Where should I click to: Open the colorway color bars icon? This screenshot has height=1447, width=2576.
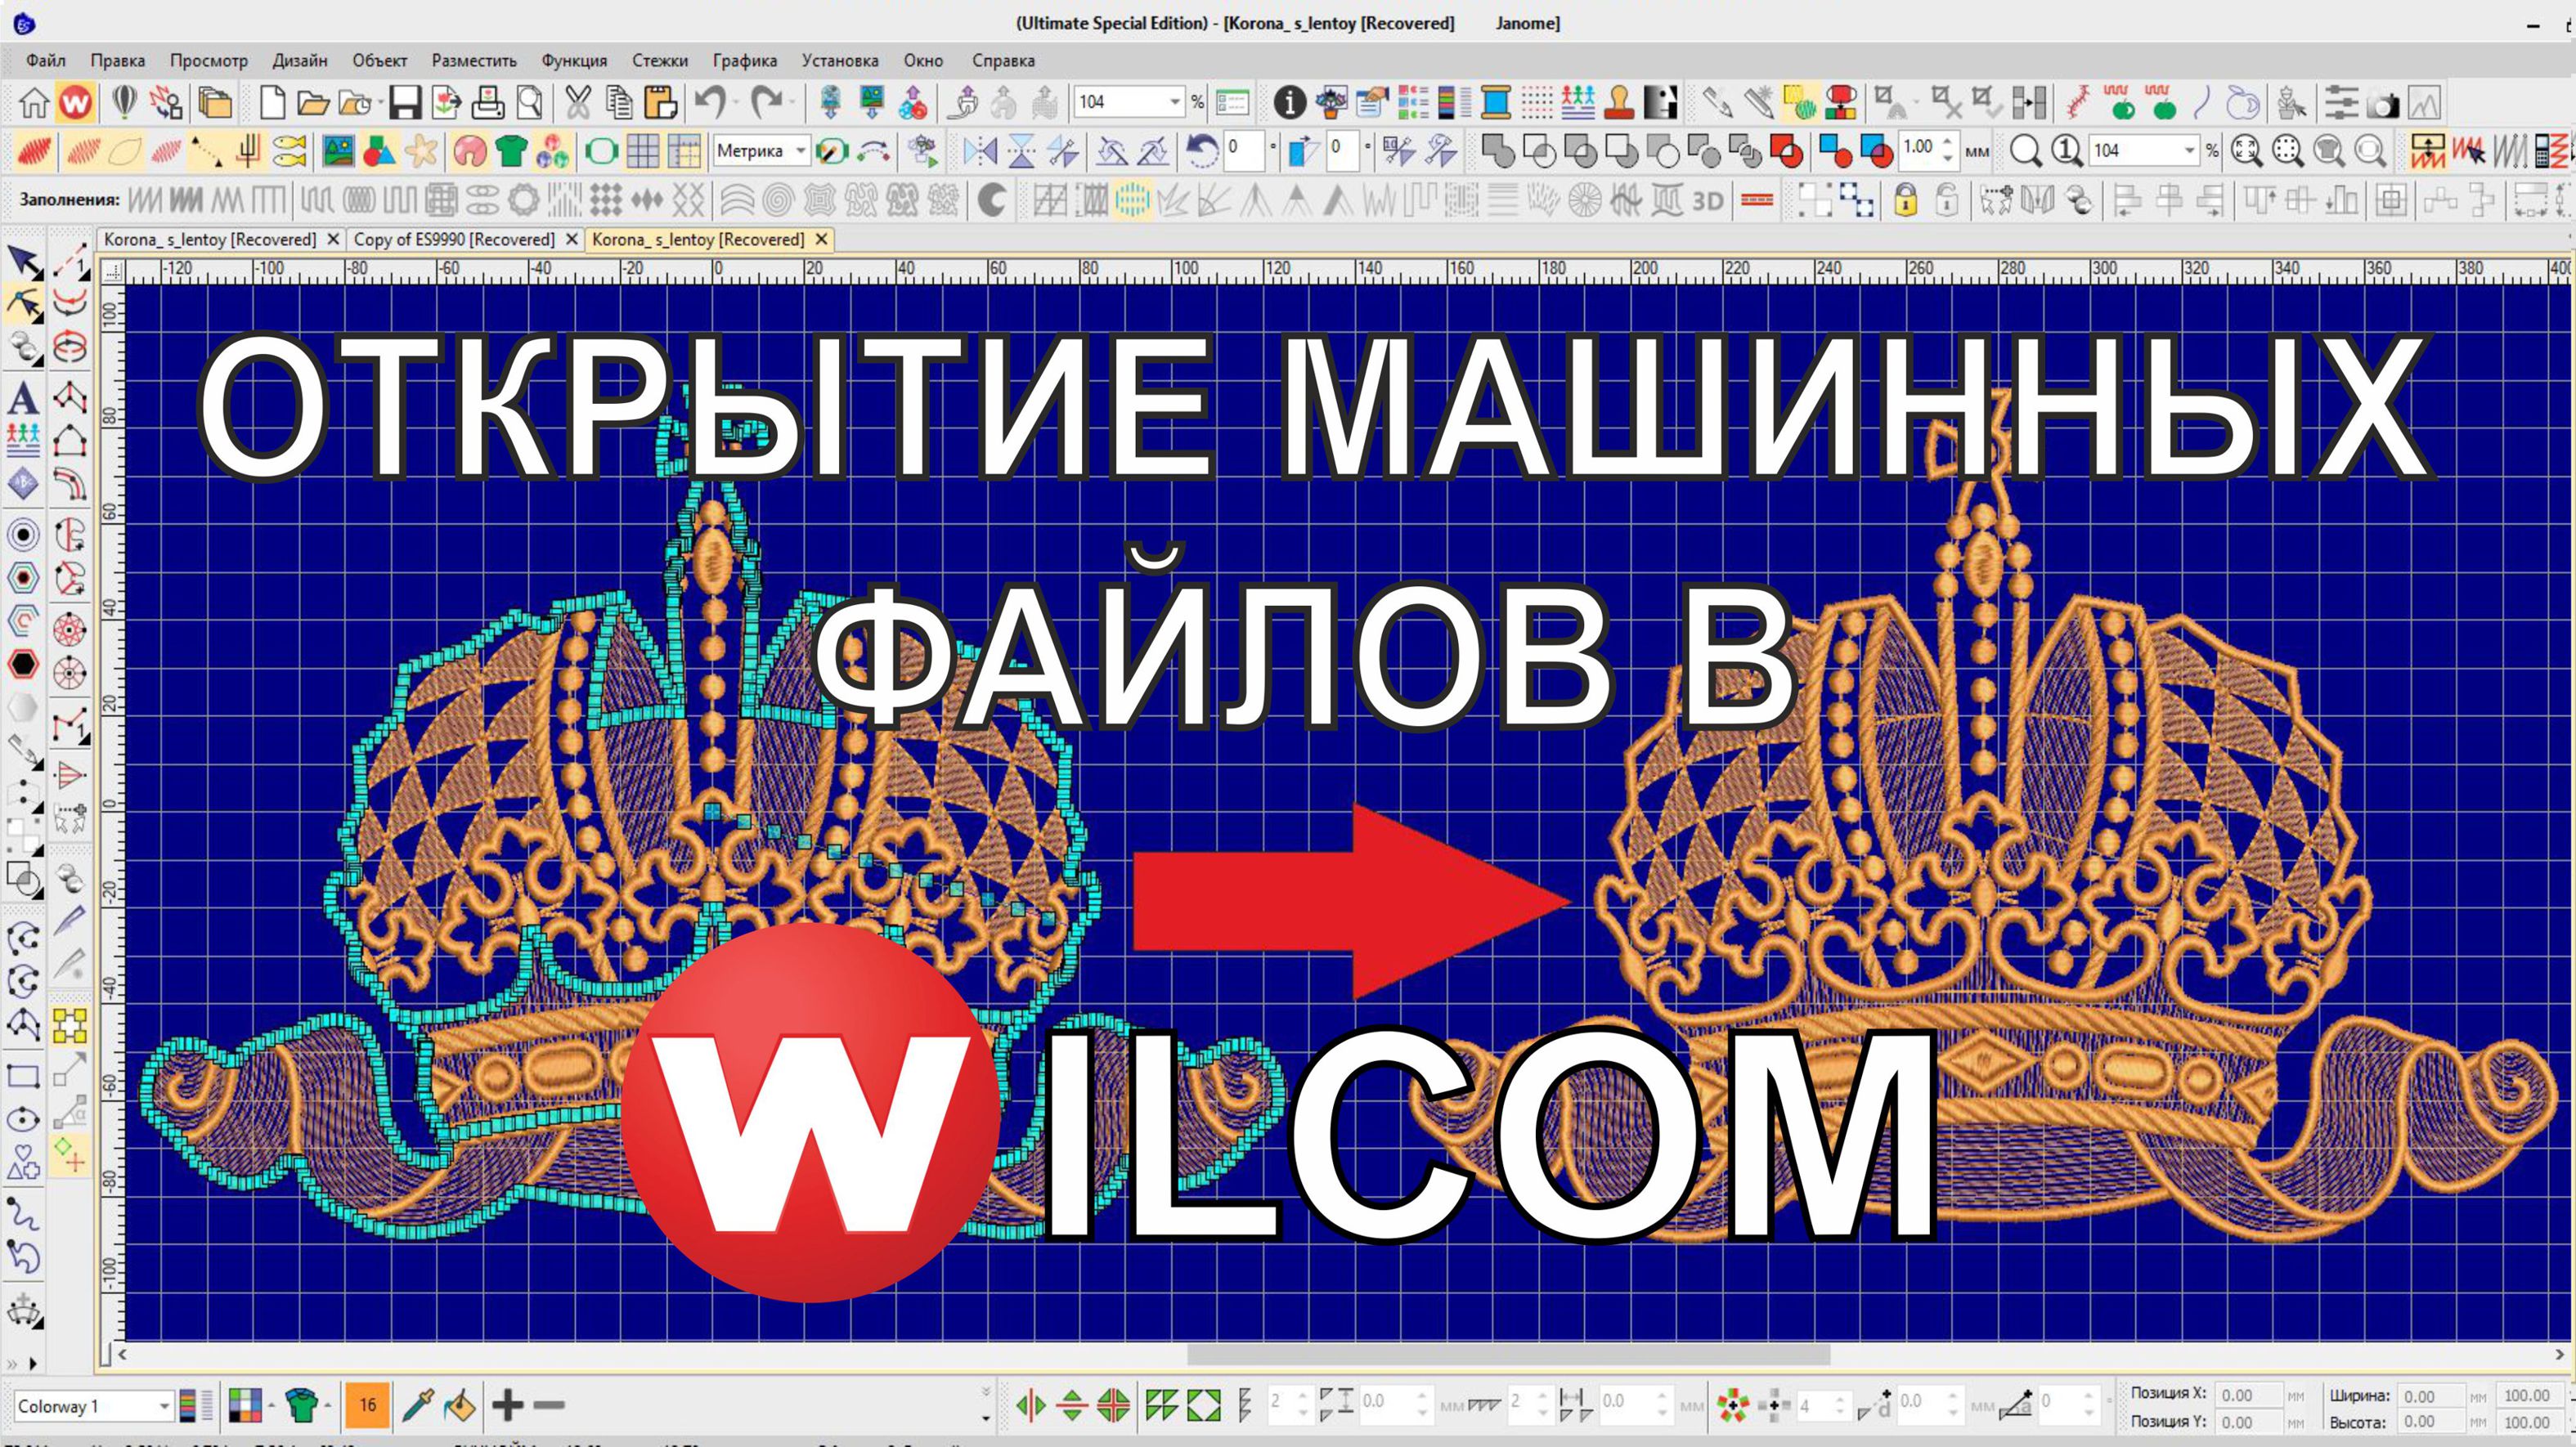[x=195, y=1405]
